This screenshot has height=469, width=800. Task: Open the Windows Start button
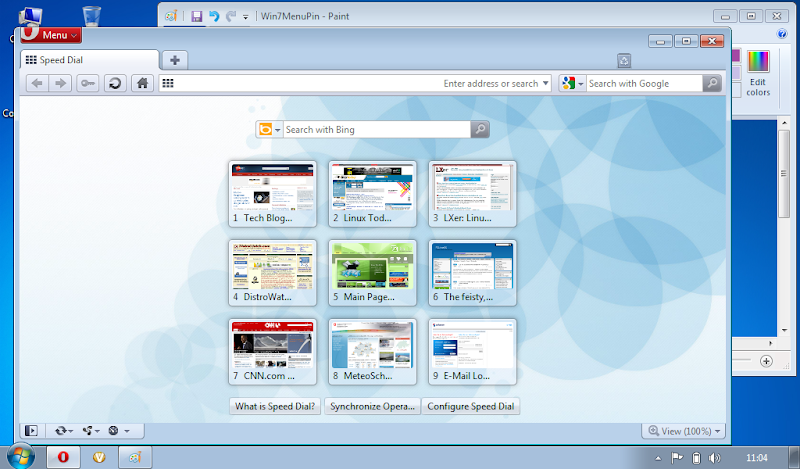pos(20,456)
